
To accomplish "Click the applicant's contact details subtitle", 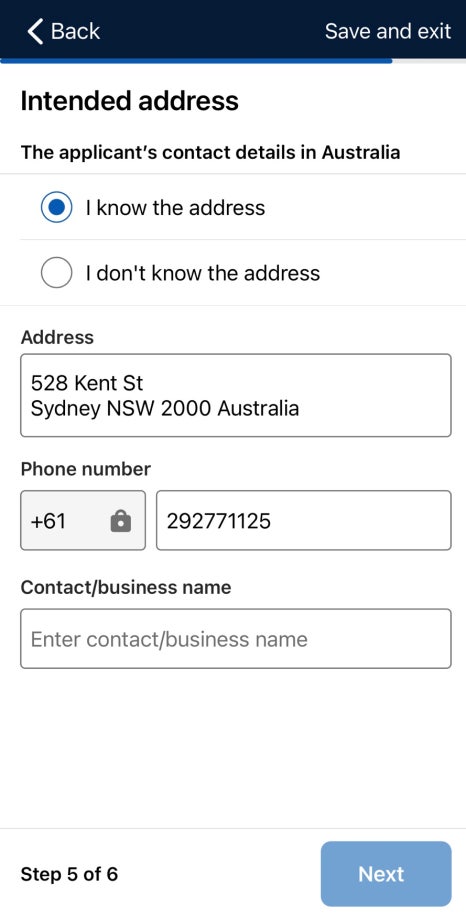I will click(210, 153).
